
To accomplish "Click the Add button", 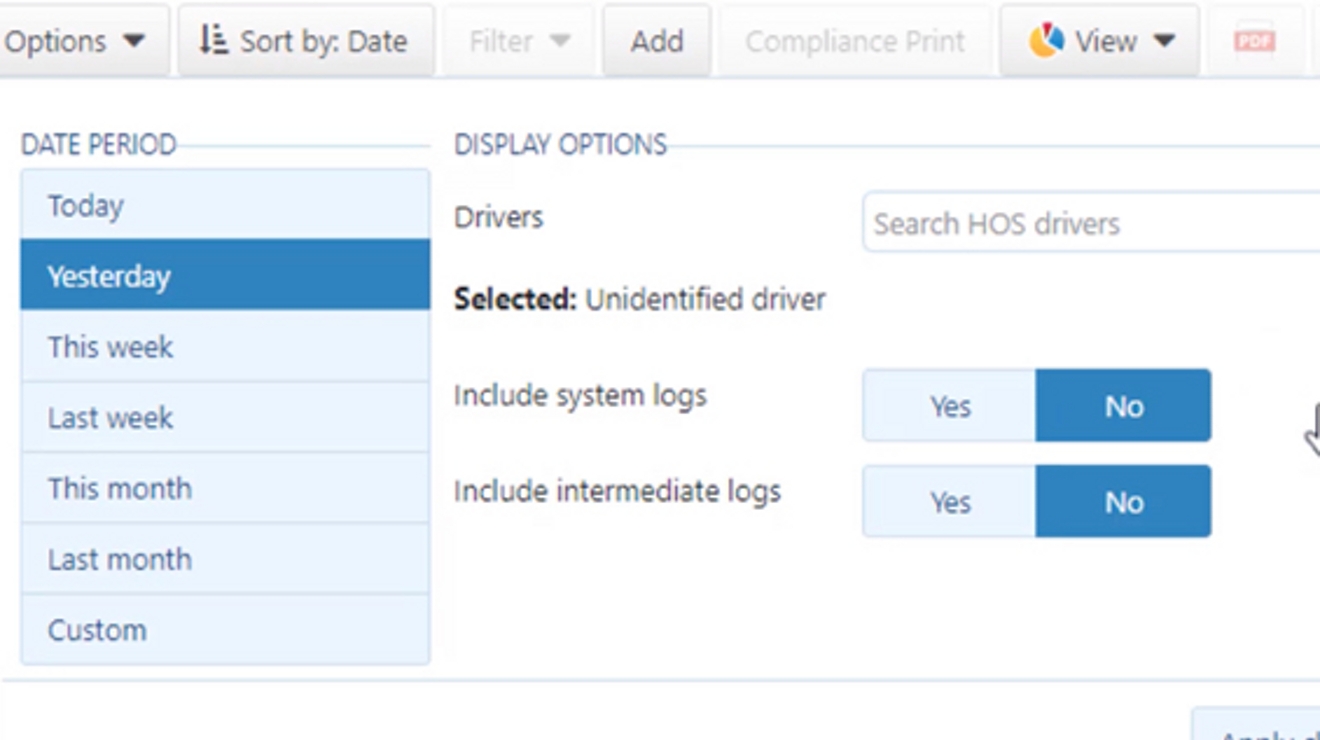I will (x=657, y=41).
